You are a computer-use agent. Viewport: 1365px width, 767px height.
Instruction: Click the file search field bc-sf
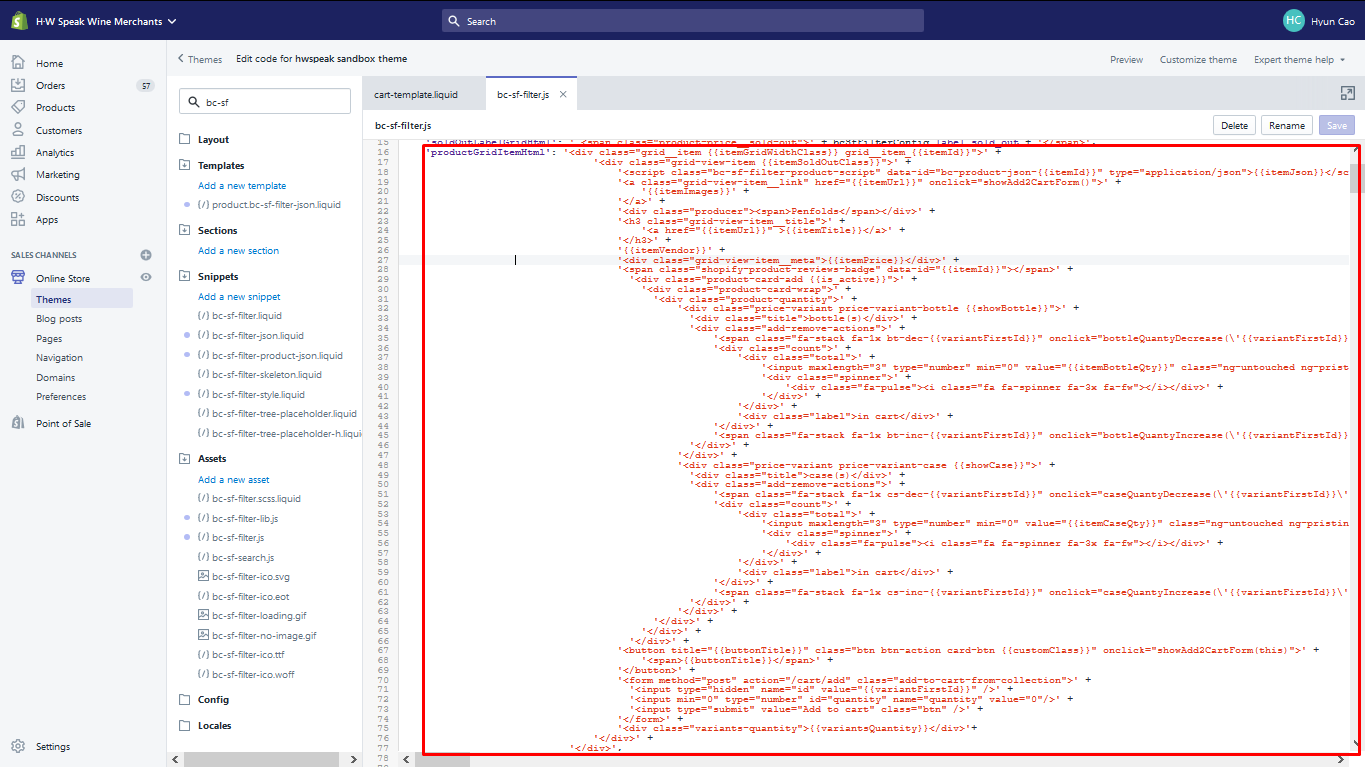point(265,101)
